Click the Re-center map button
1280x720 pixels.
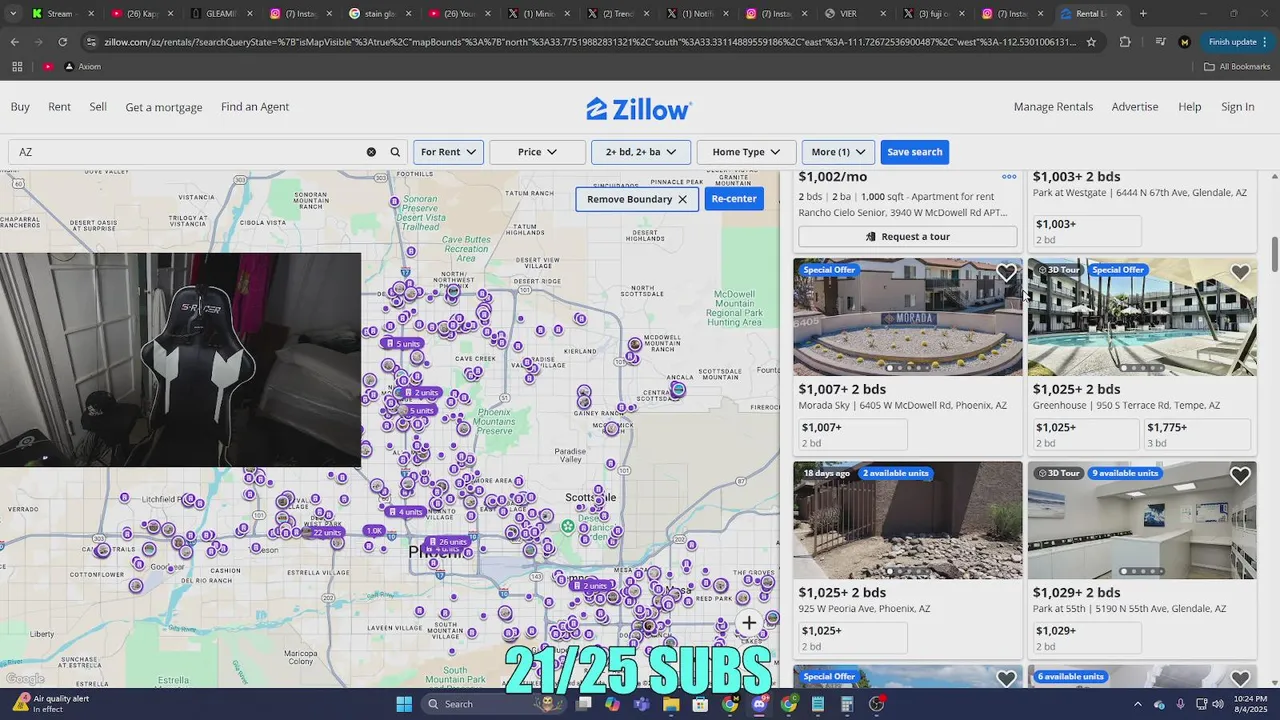pos(734,199)
